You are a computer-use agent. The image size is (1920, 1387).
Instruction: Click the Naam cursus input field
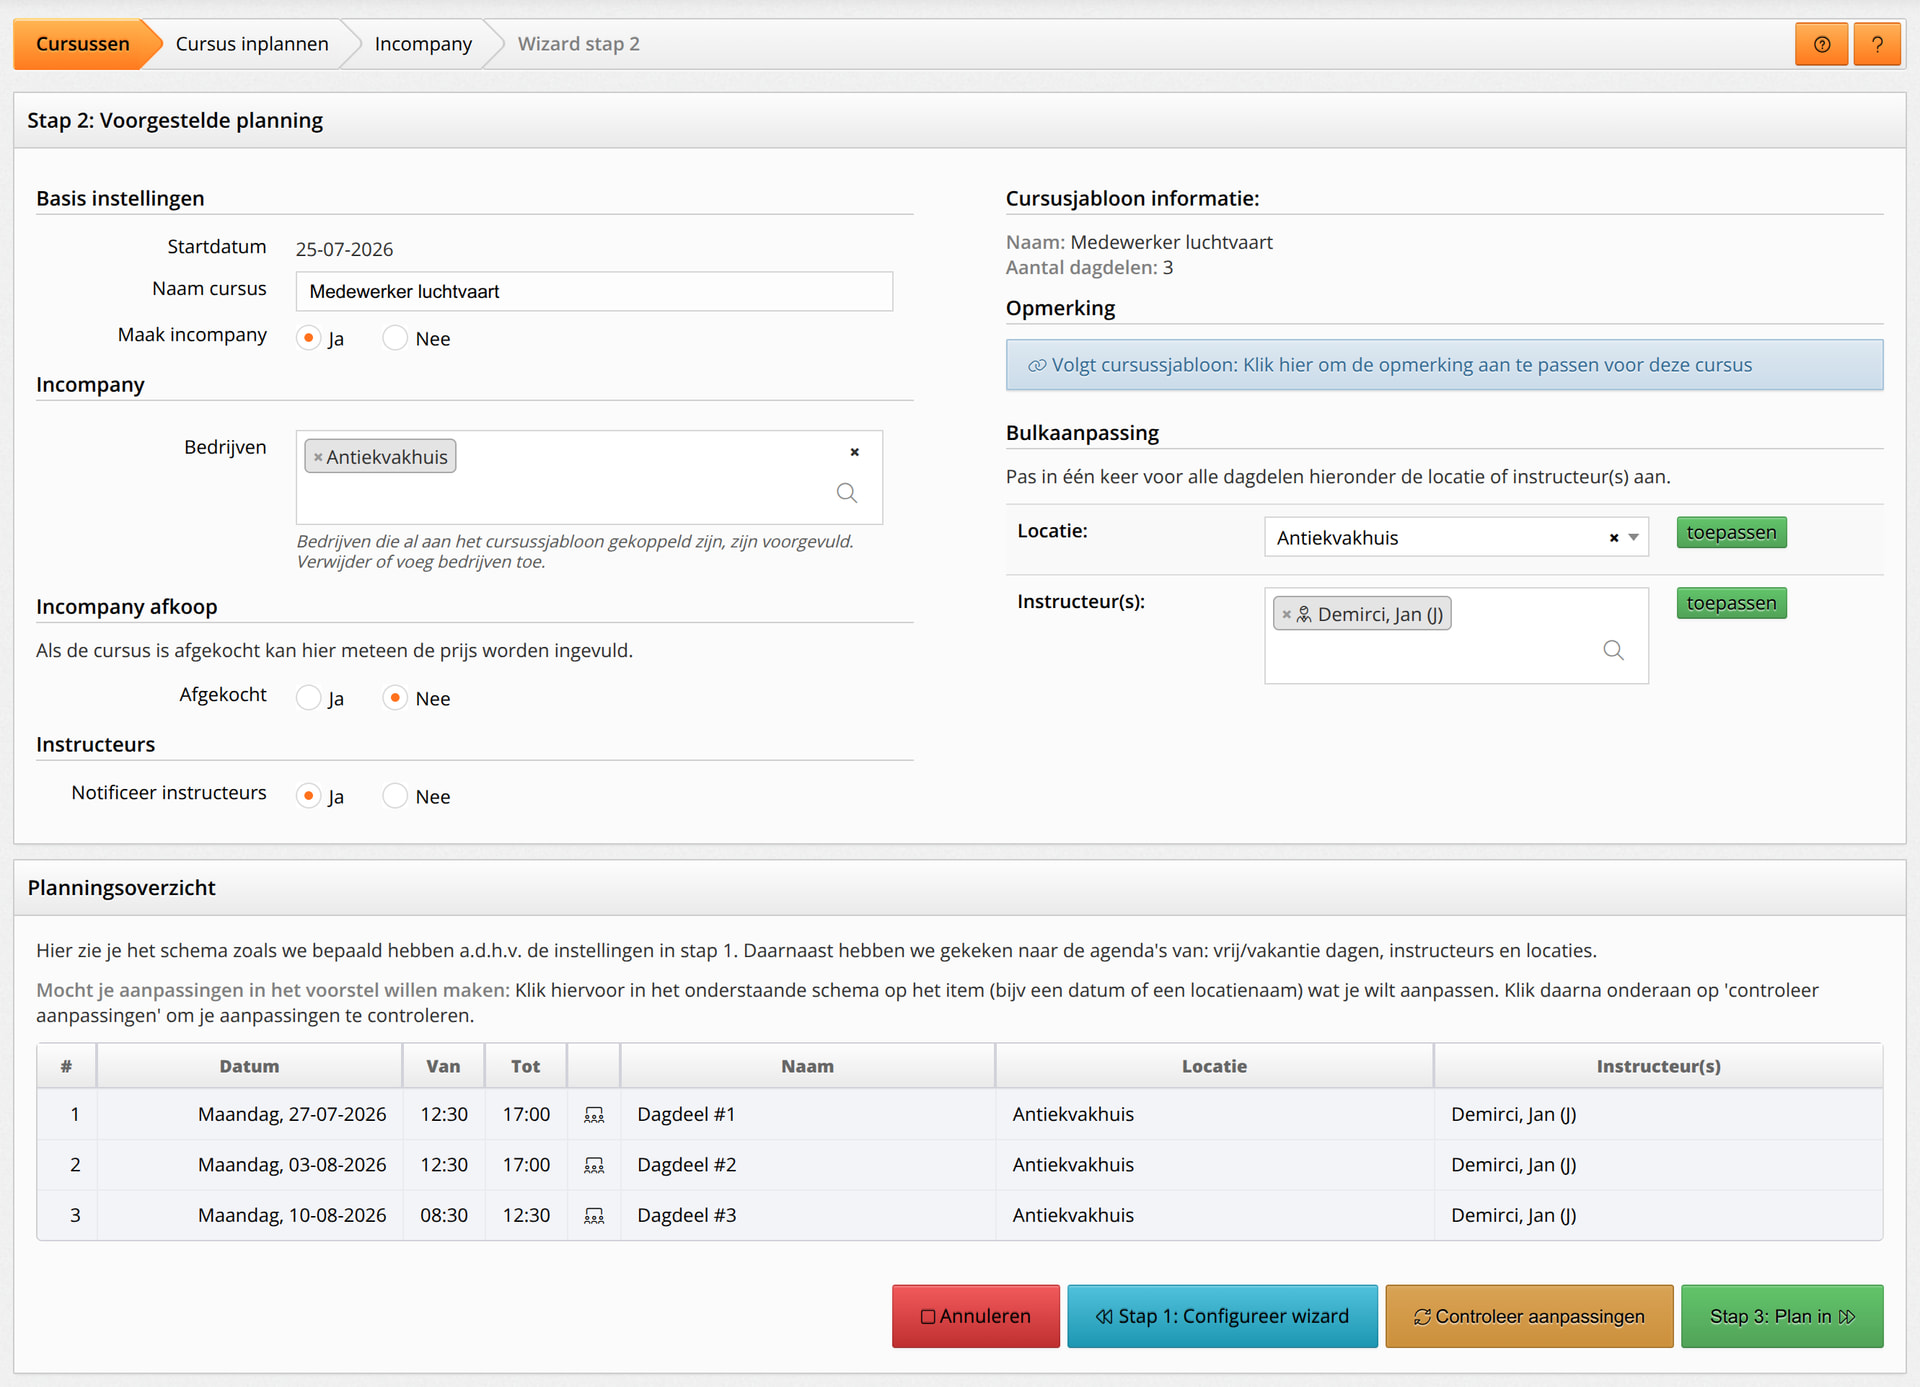pyautogui.click(x=594, y=291)
